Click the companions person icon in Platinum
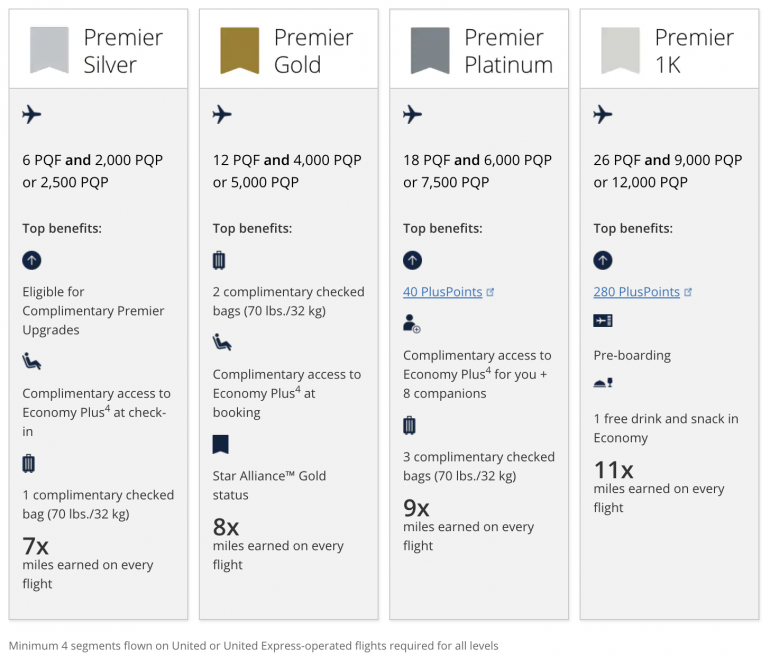The image size is (770, 656). (x=411, y=323)
